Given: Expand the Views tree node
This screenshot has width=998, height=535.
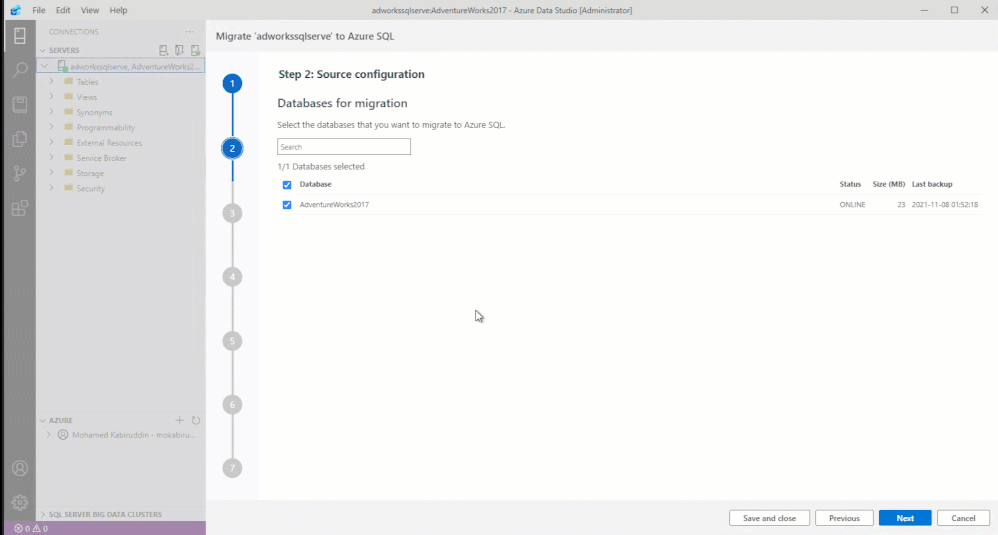Looking at the screenshot, I should click(52, 97).
